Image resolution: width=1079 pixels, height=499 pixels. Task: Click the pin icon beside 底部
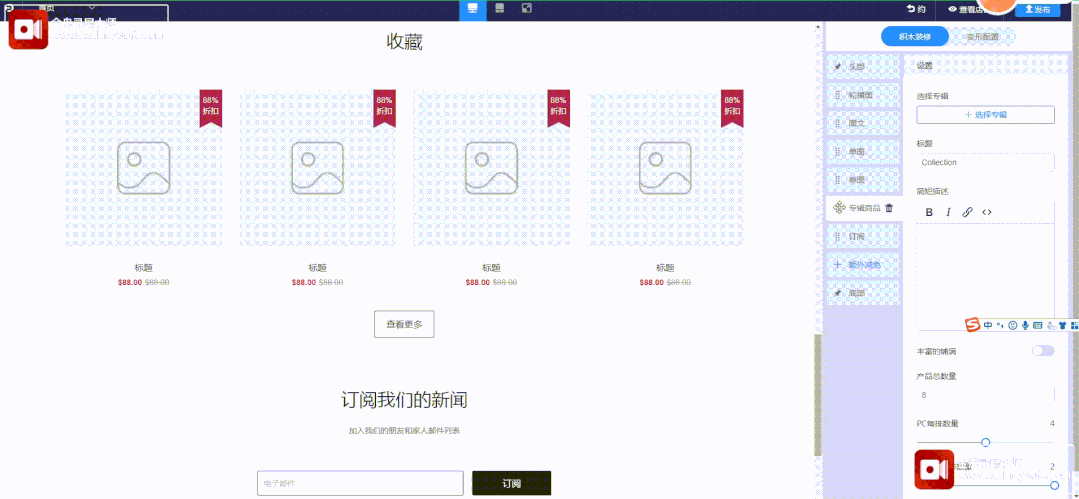pyautogui.click(x=837, y=293)
